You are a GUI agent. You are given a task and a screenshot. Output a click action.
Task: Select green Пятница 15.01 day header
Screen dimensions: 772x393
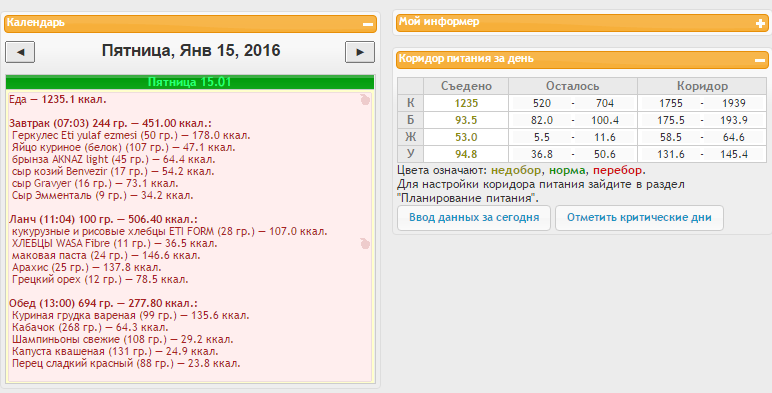(x=190, y=82)
